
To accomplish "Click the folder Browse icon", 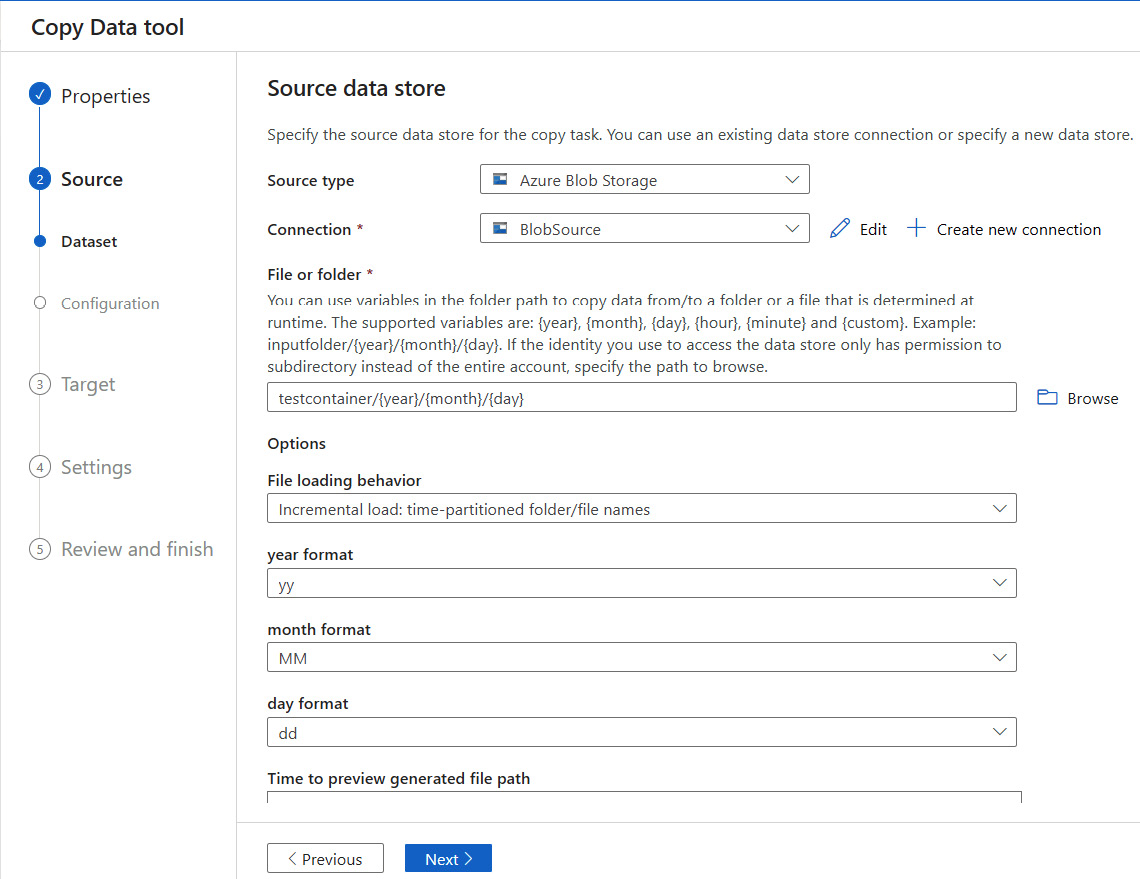I will pos(1047,398).
